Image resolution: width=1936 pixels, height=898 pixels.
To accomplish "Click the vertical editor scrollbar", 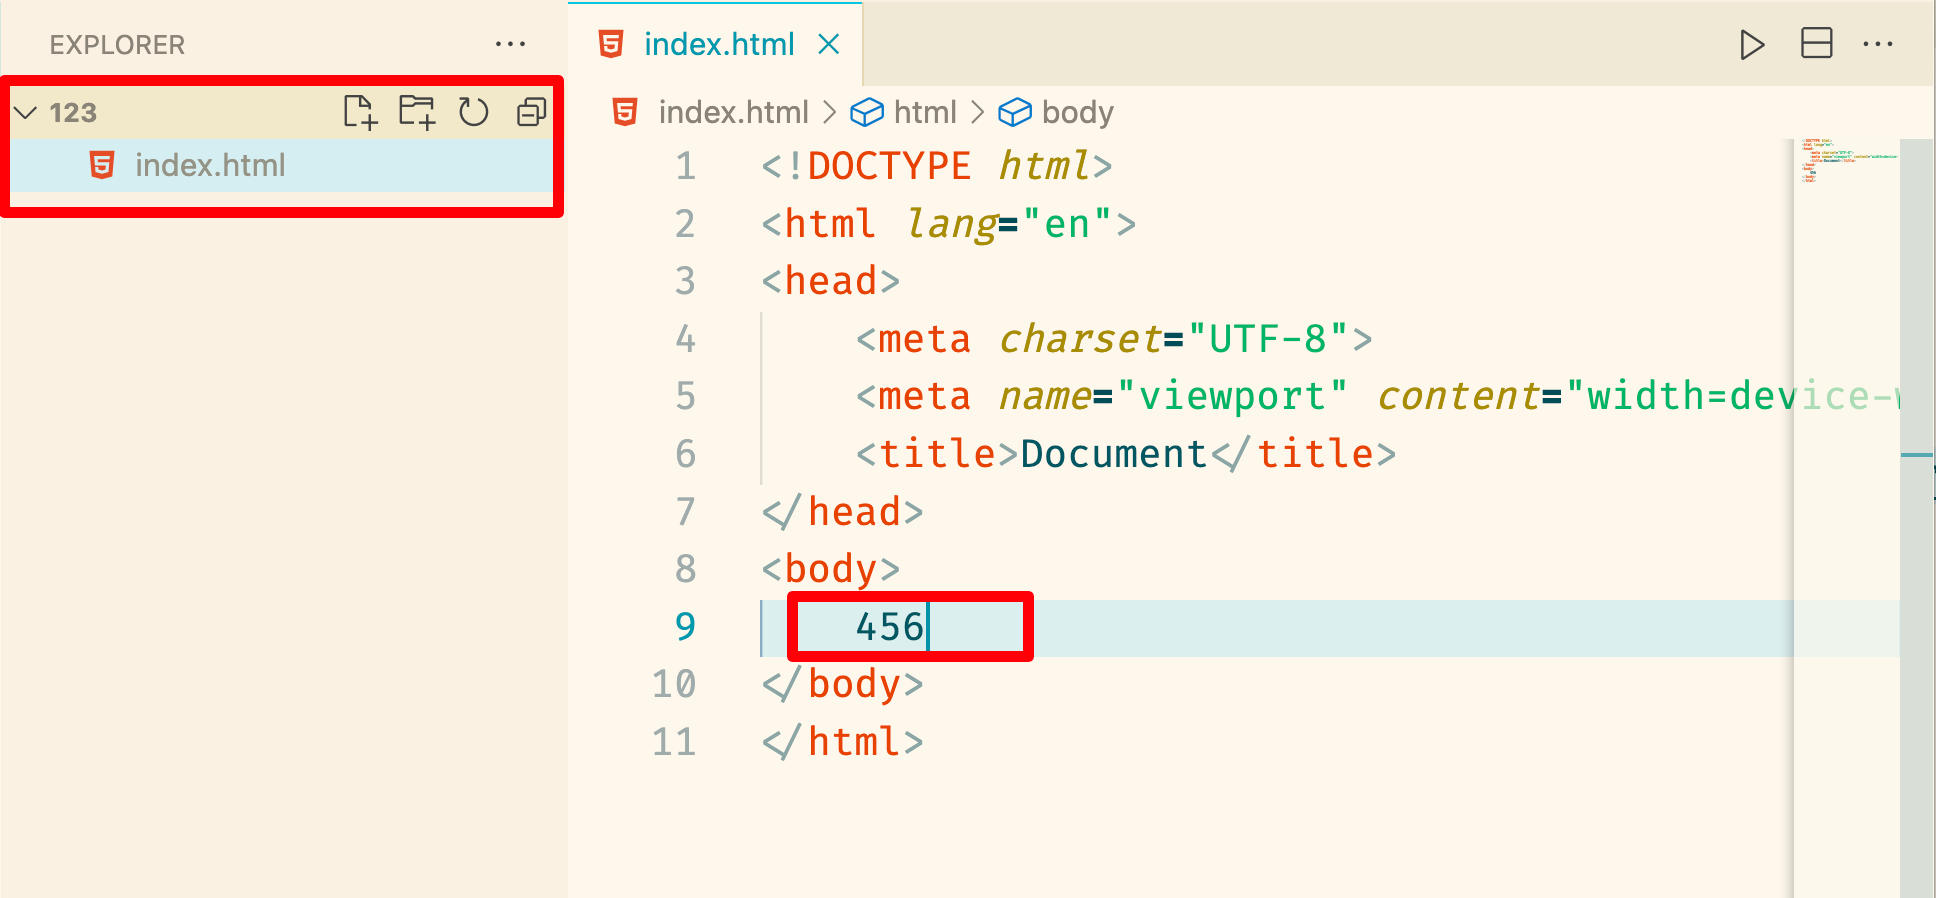I will 1916,518.
